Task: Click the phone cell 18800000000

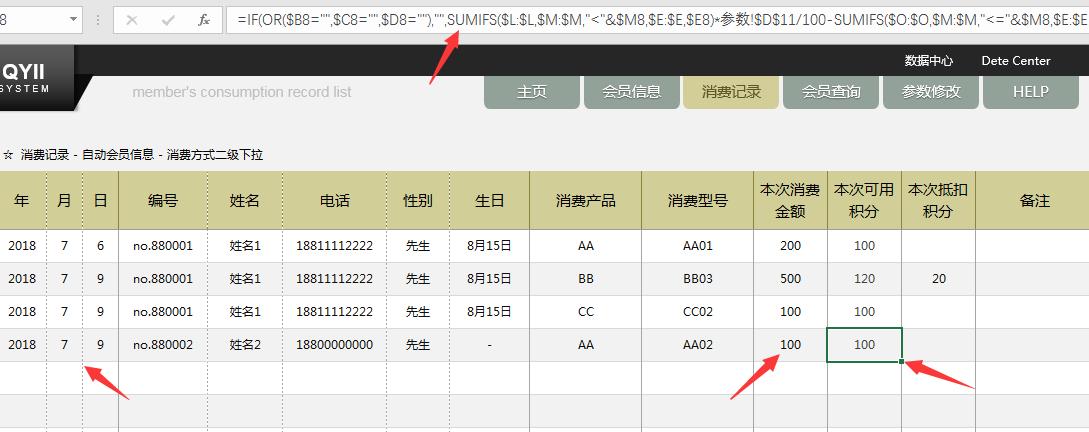Action: 335,344
